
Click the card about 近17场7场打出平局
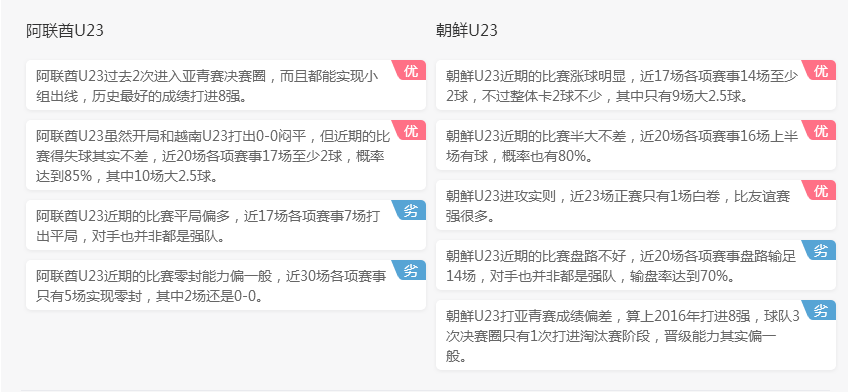(226, 225)
